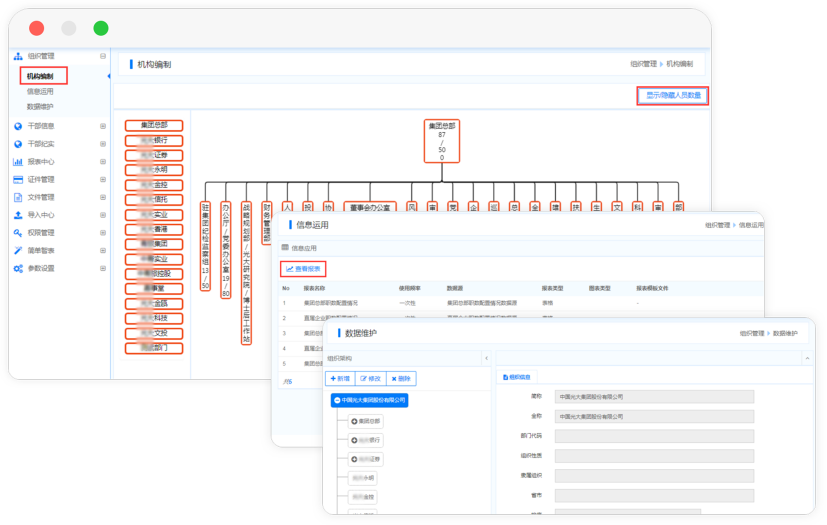Toggle 显示/隐藏人员数量 display

(x=673, y=96)
